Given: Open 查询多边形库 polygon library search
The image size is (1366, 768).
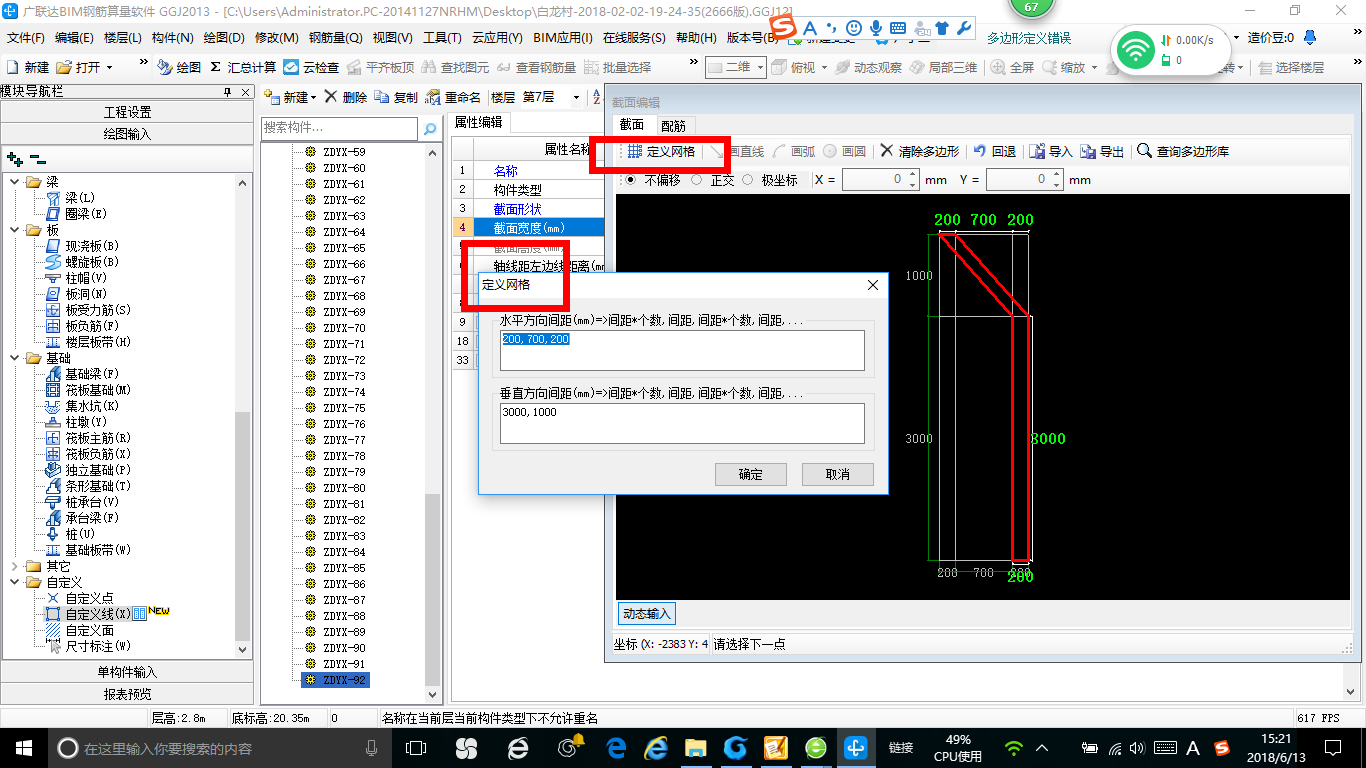Looking at the screenshot, I should tap(1183, 152).
